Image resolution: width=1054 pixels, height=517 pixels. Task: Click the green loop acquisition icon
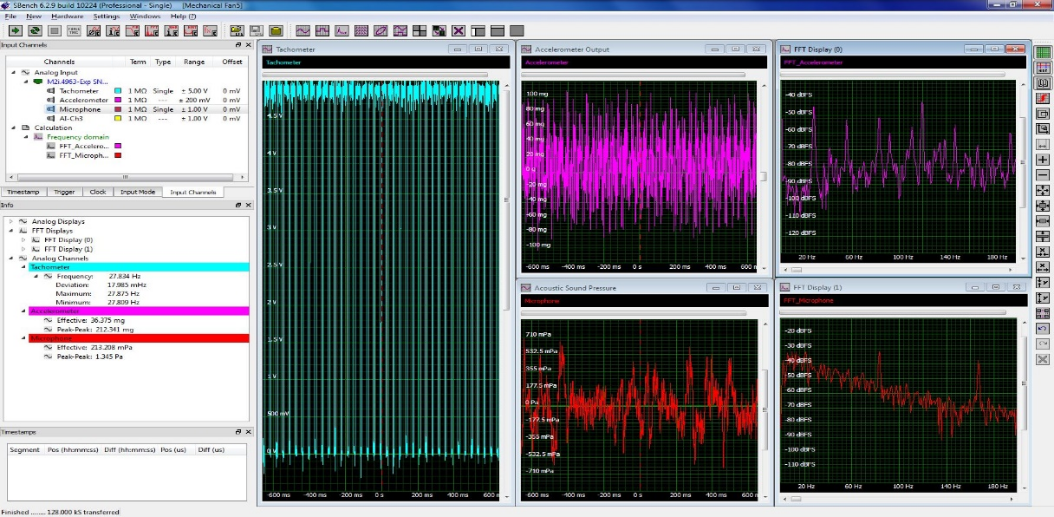coord(33,31)
